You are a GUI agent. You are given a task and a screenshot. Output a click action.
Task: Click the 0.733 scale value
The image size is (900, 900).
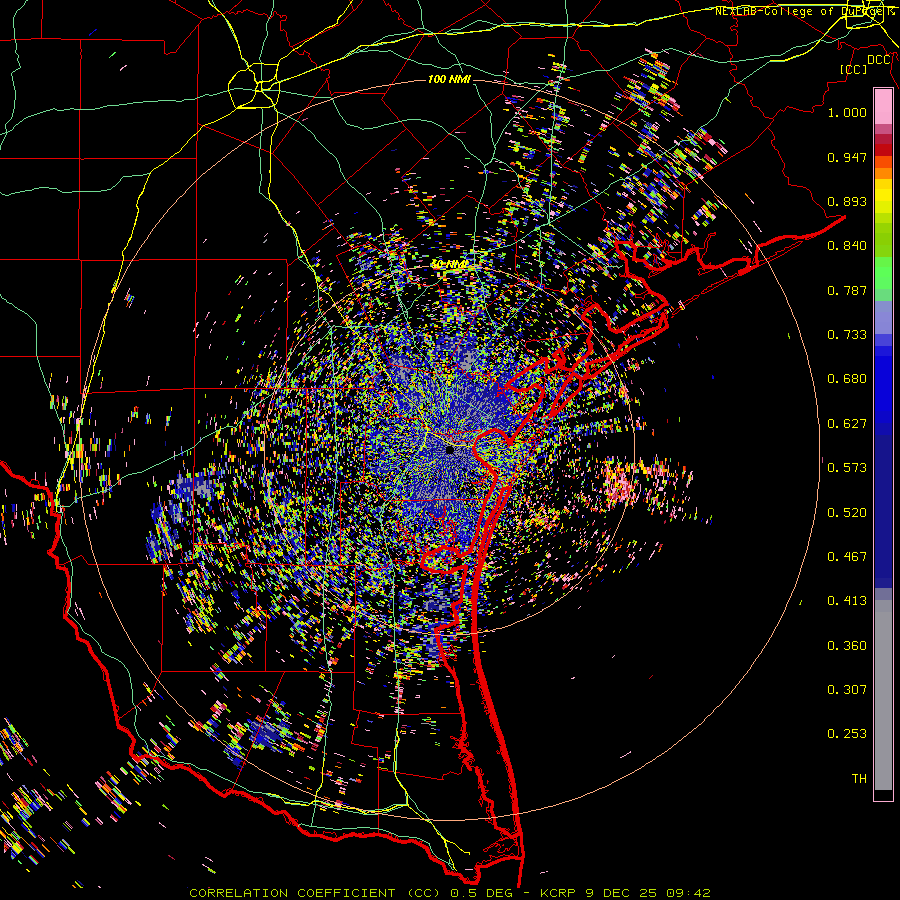847,335
